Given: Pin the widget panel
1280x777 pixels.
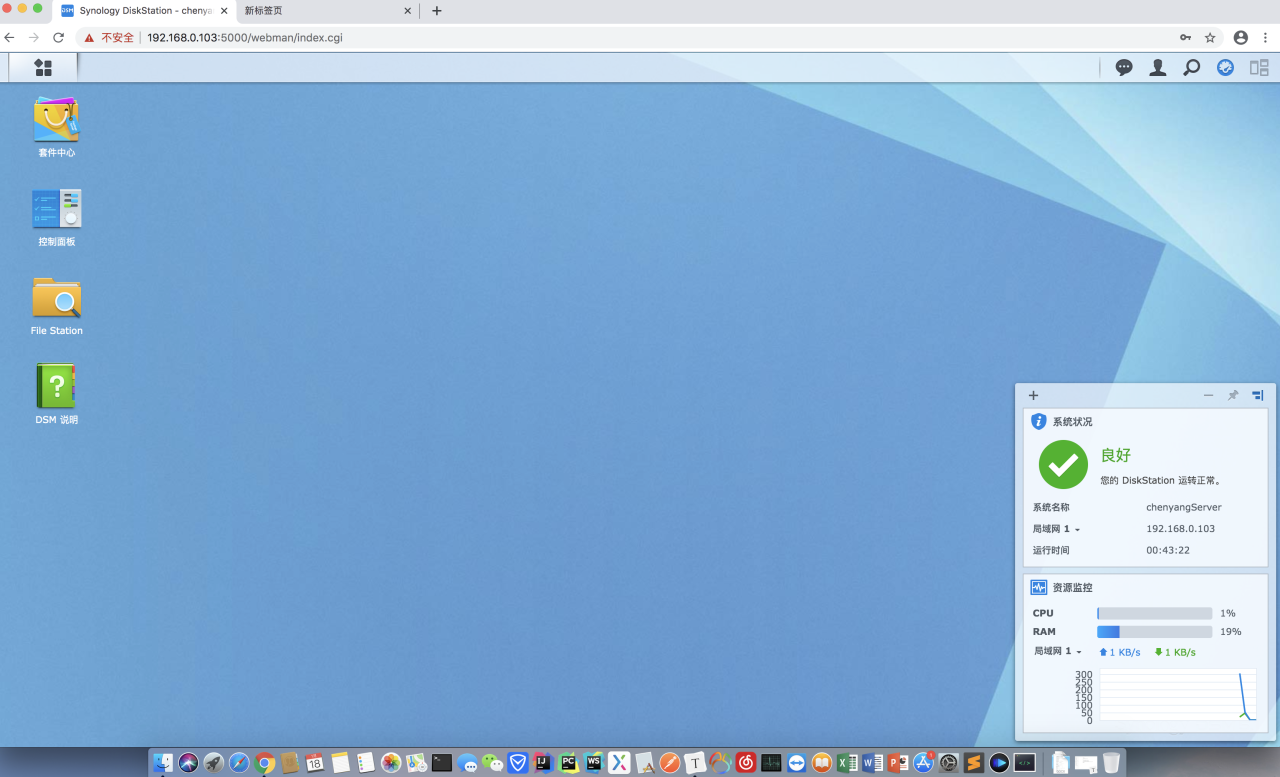Looking at the screenshot, I should click(x=1233, y=395).
